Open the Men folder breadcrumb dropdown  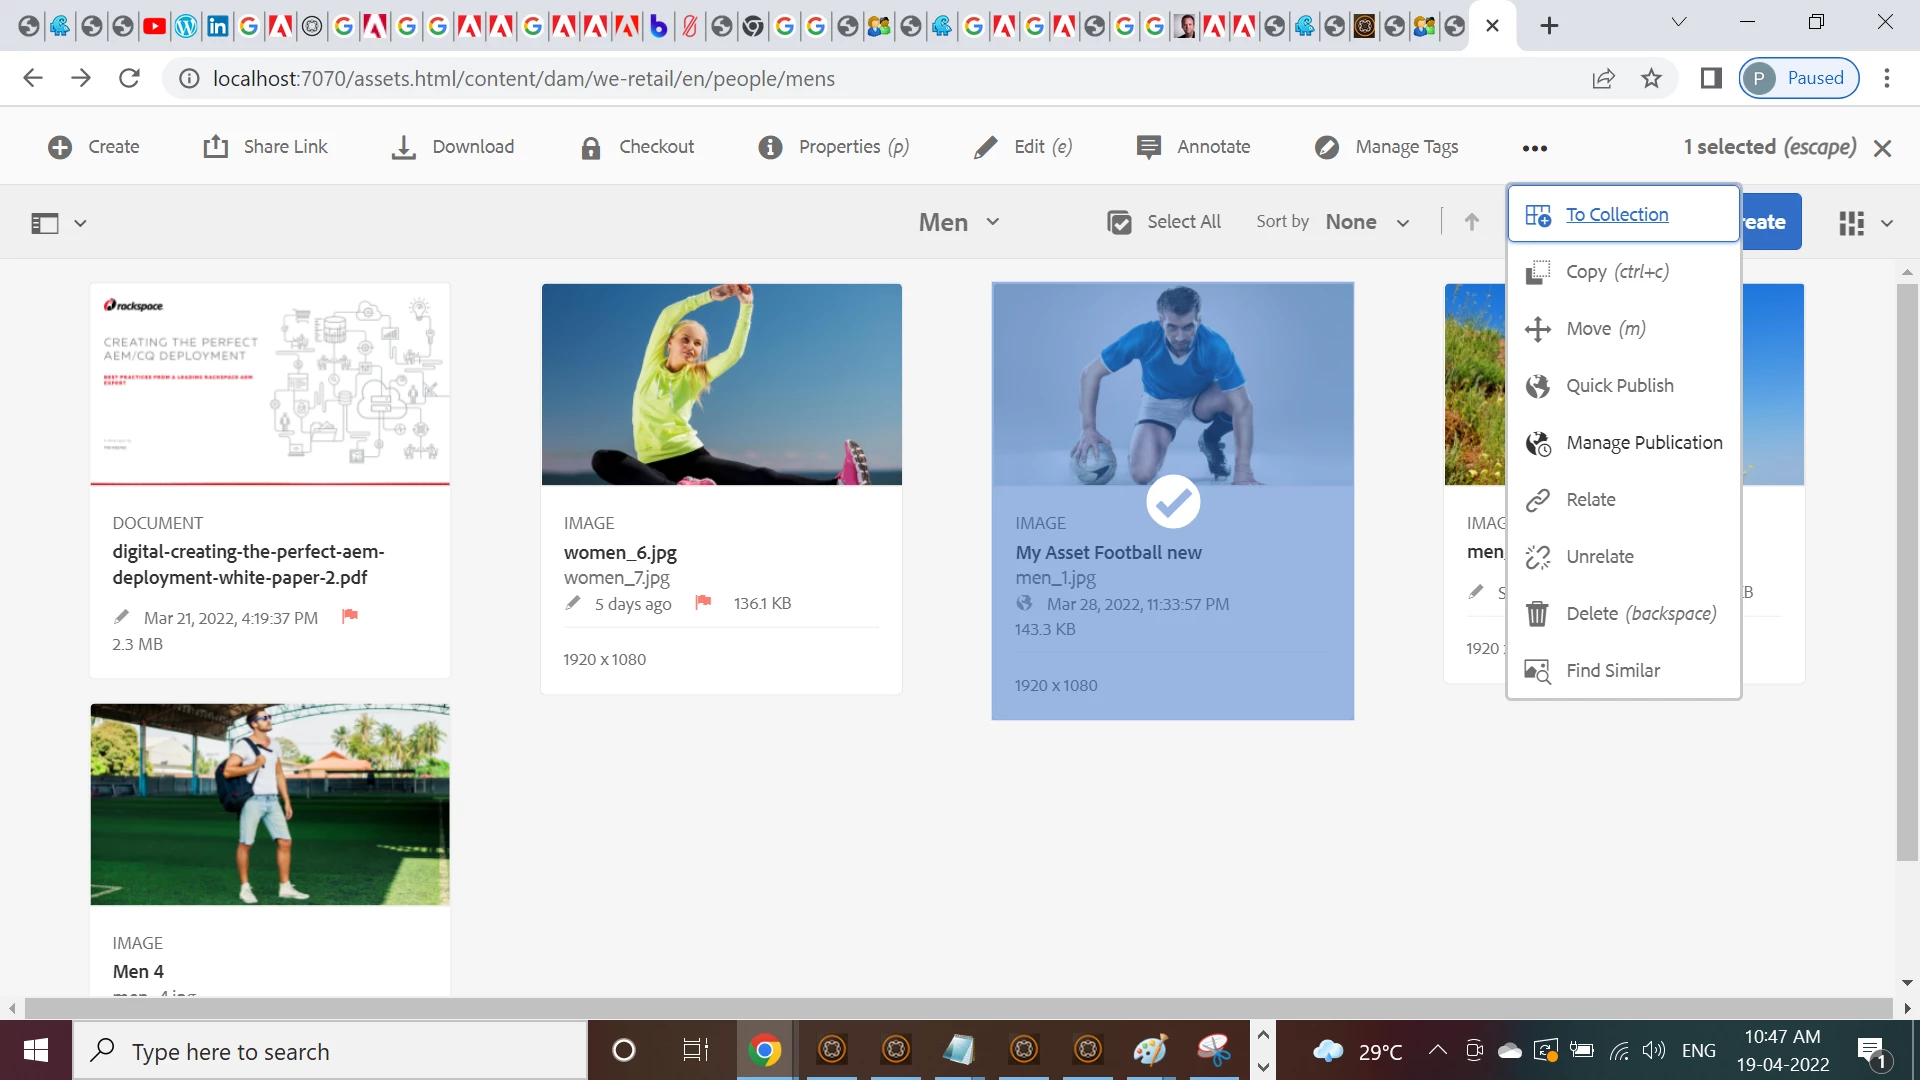959,222
